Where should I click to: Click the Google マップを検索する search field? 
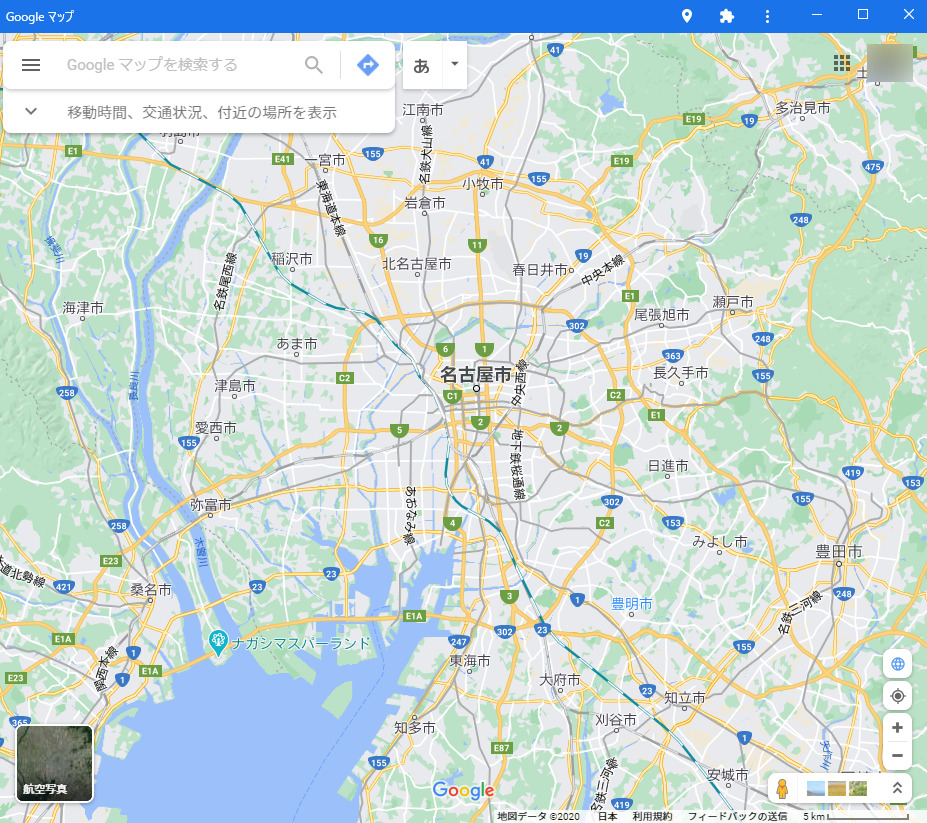[152, 64]
